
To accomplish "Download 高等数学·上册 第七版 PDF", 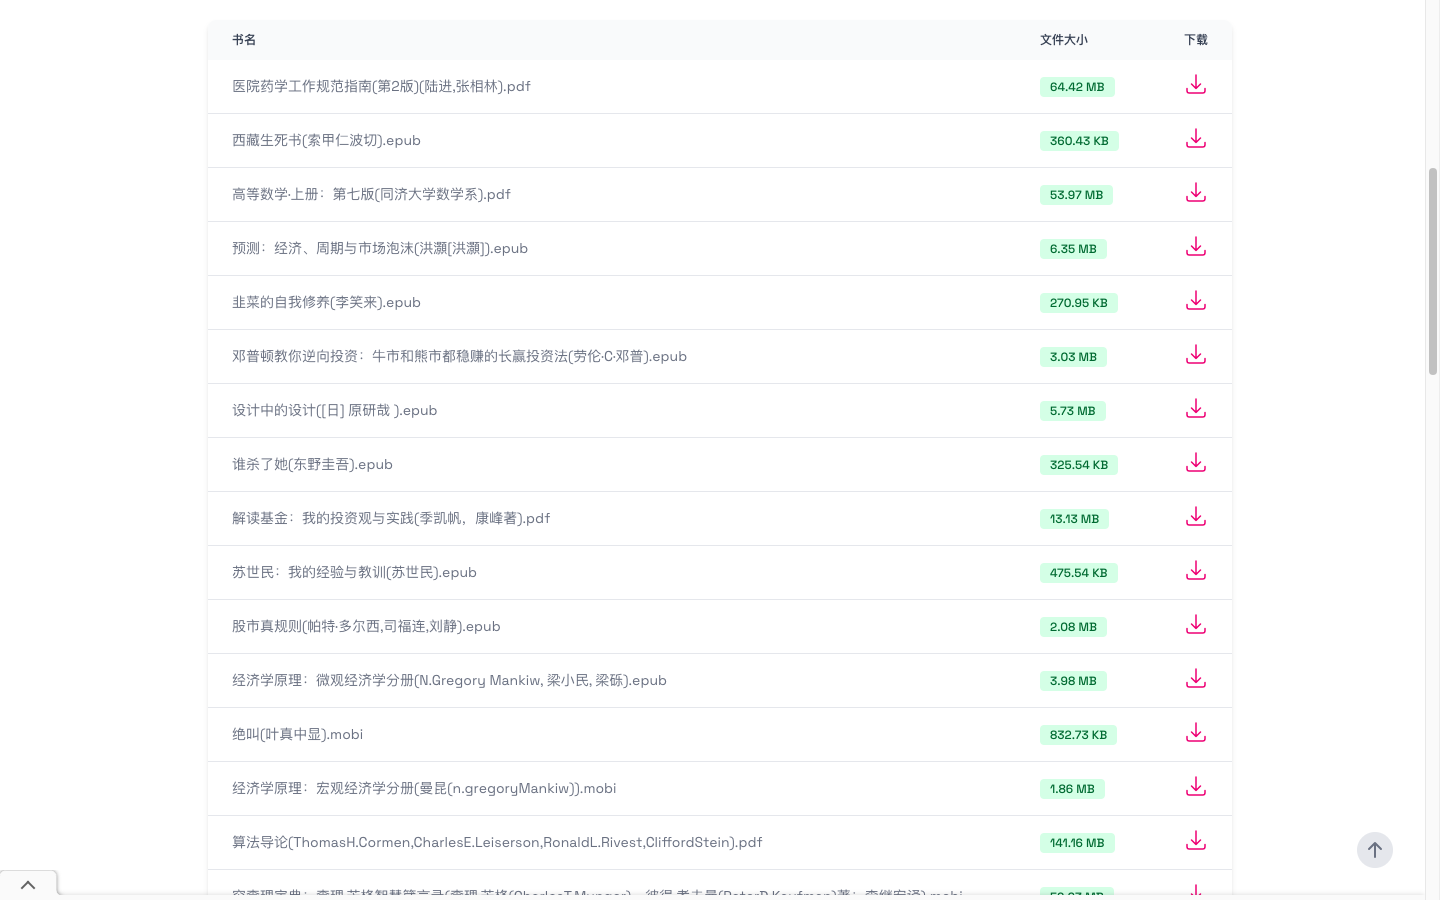I will [x=1195, y=193].
